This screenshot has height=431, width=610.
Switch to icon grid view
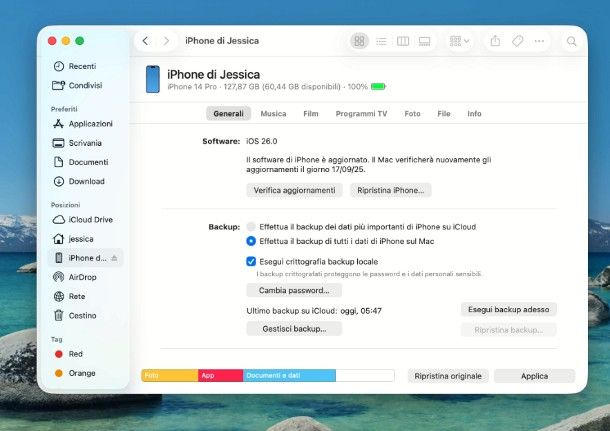coord(359,41)
